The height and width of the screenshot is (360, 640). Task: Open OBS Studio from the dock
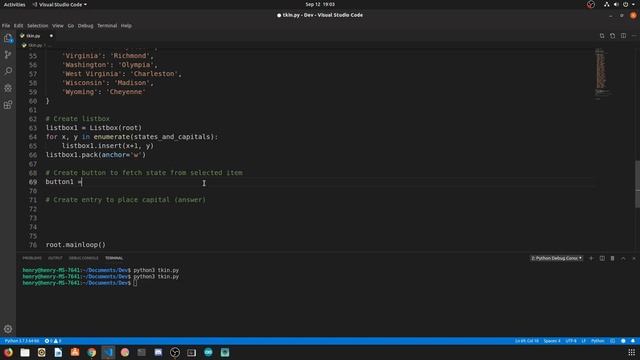click(x=175, y=352)
